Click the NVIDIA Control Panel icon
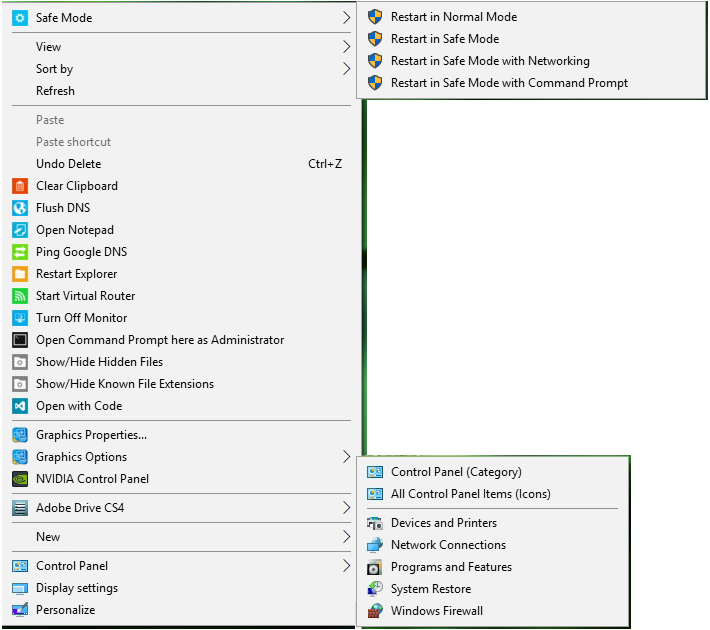Image resolution: width=710 pixels, height=630 pixels. pos(19,479)
